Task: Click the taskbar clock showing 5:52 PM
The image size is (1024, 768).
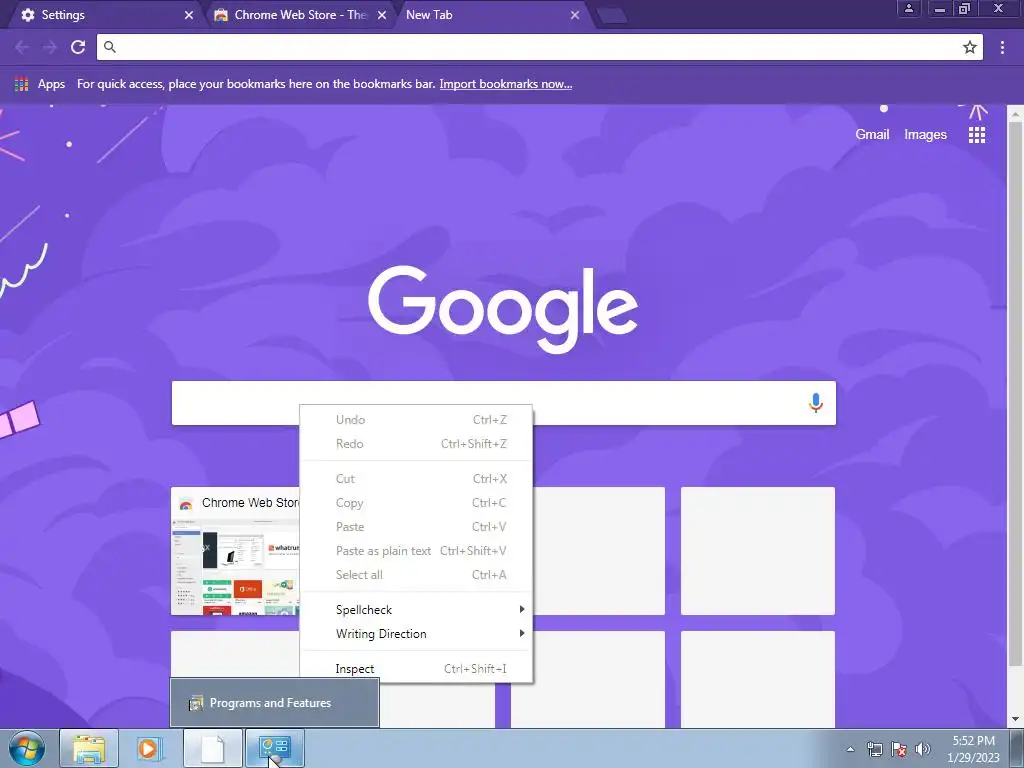Action: coord(973,749)
